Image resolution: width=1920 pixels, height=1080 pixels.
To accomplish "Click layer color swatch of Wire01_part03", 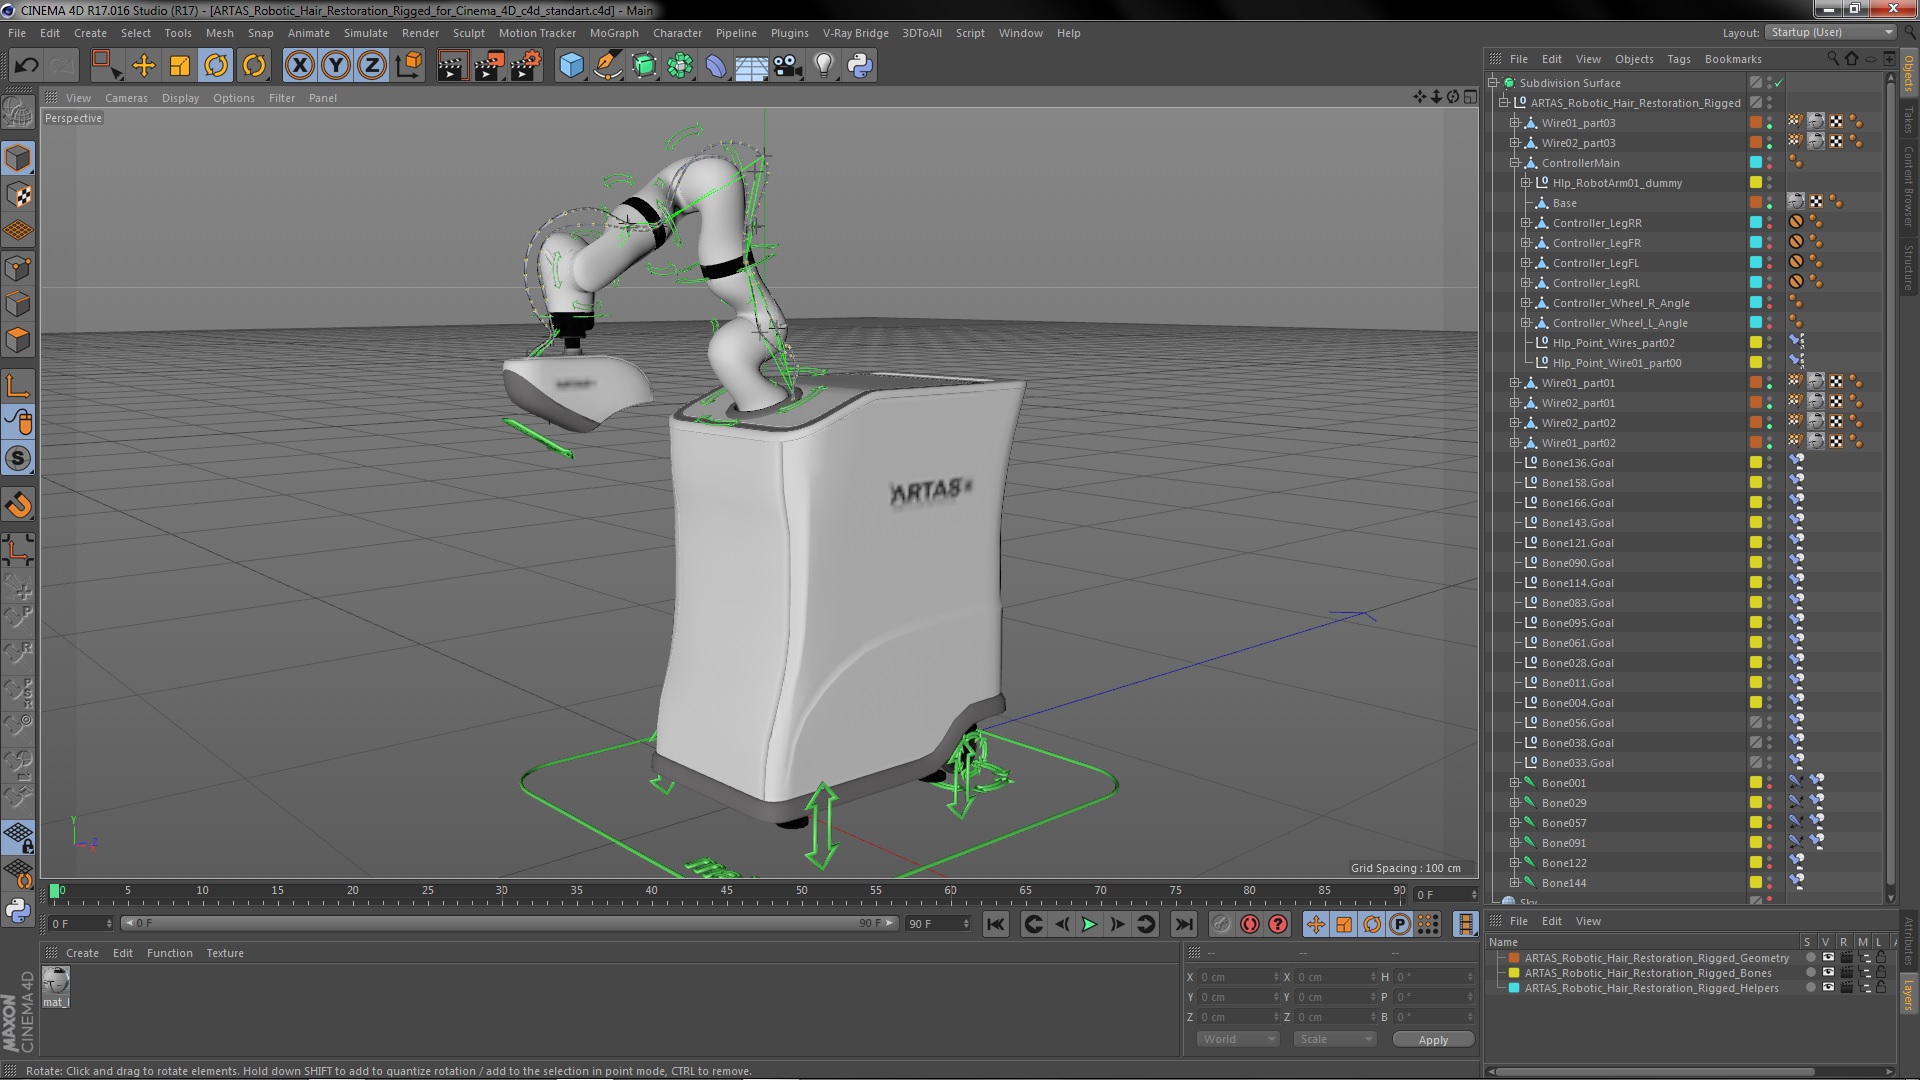I will click(1755, 123).
